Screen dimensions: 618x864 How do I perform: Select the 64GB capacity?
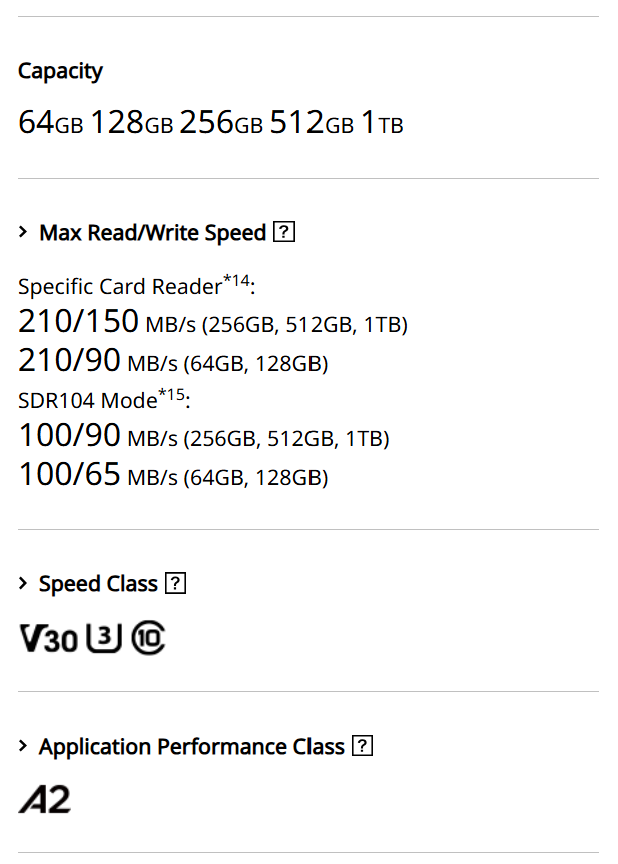50,123
